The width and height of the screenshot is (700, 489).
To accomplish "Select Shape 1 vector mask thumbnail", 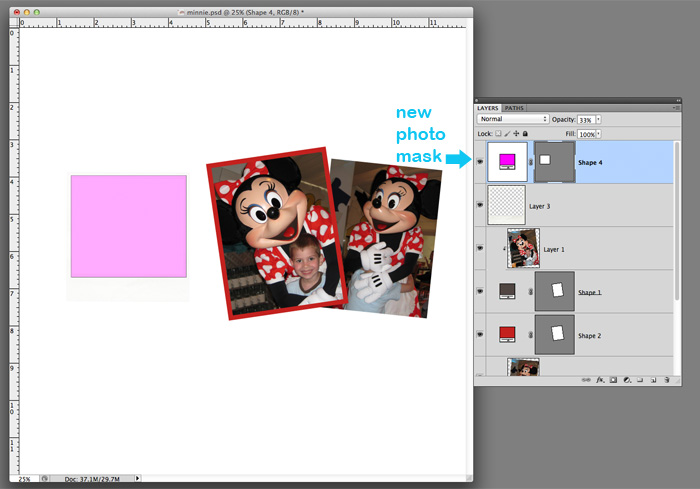I will [x=555, y=291].
